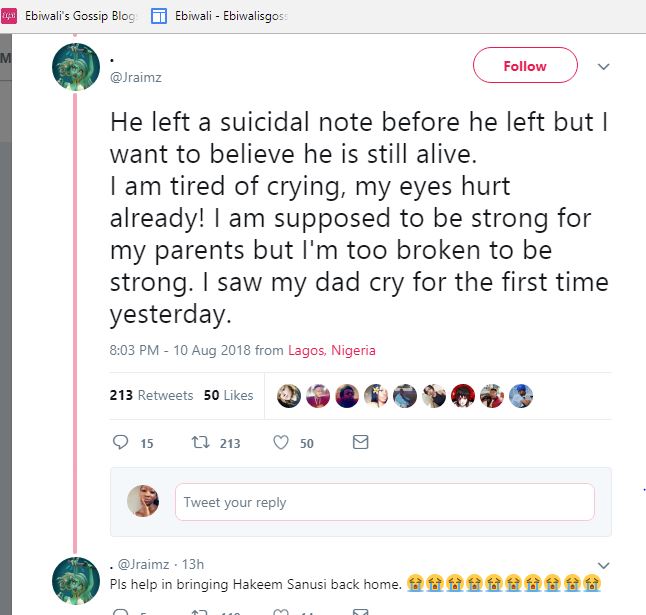Click last liker avatar in likes row
The image size is (646, 615).
[520, 395]
